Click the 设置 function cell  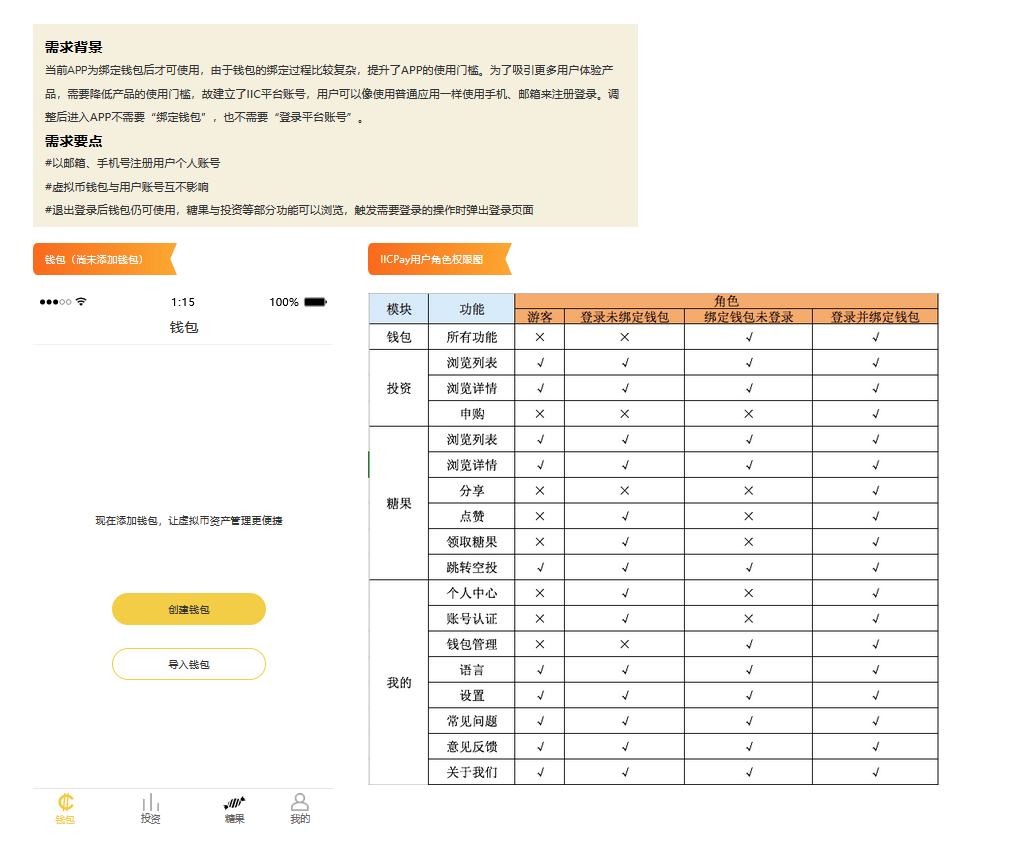(471, 695)
